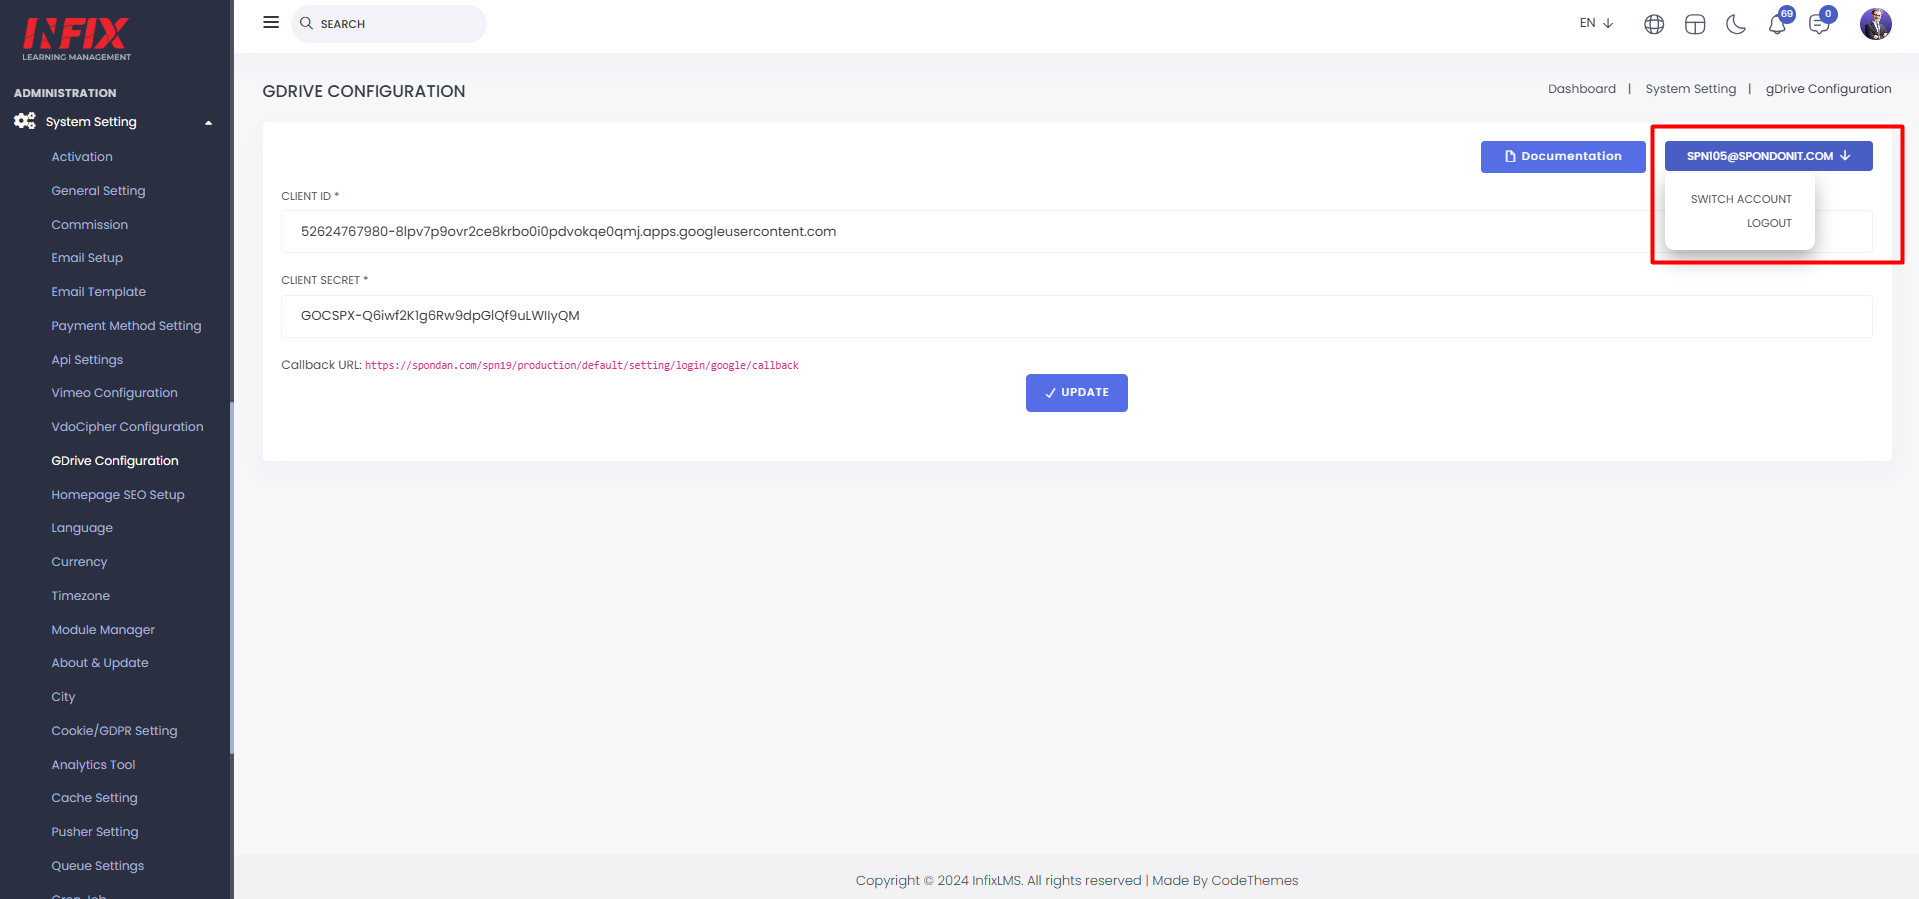Open Cache Setting in sidebar
This screenshot has height=899, width=1919.
(x=94, y=798)
